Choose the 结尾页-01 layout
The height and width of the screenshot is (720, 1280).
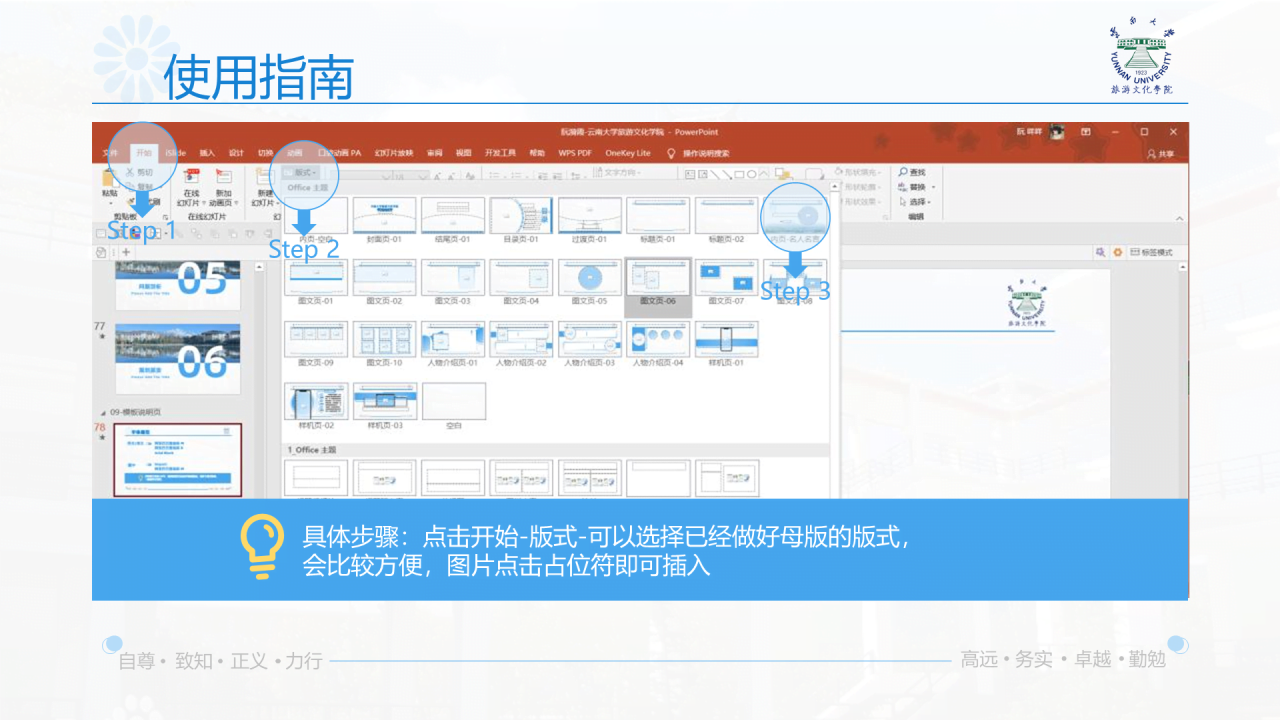(x=453, y=220)
